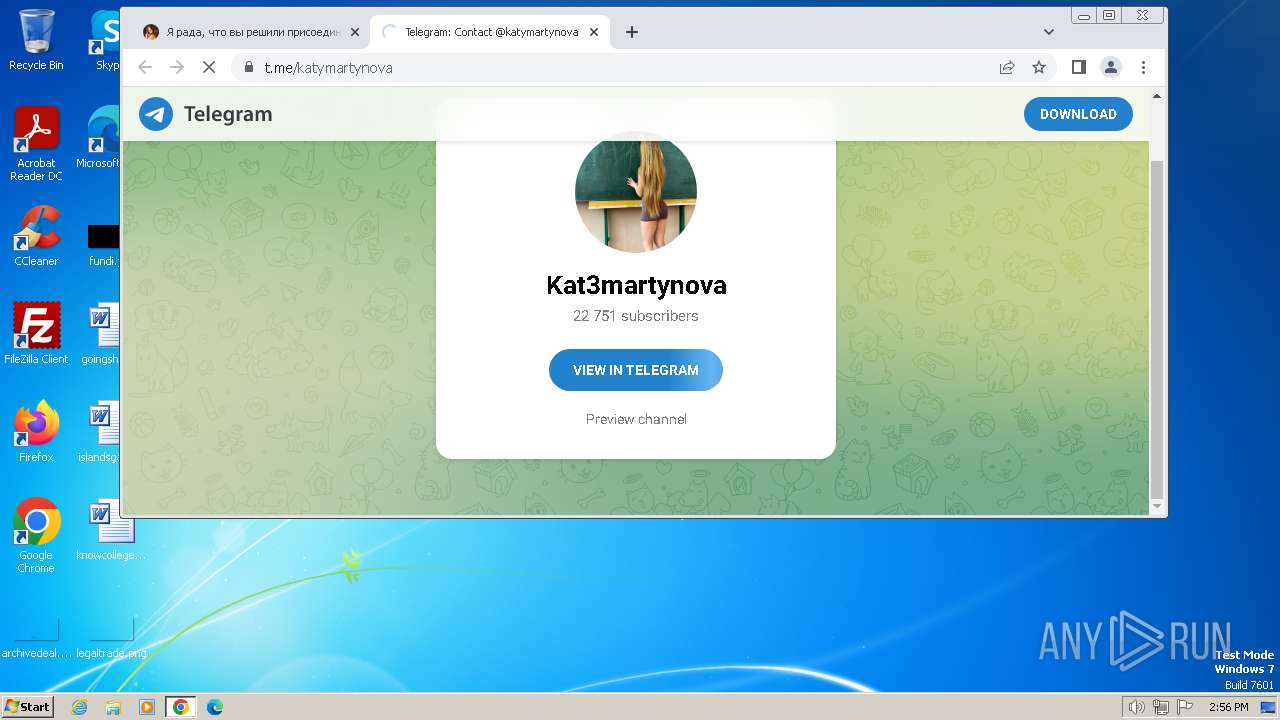Launch CCleaner from desktop

click(36, 236)
